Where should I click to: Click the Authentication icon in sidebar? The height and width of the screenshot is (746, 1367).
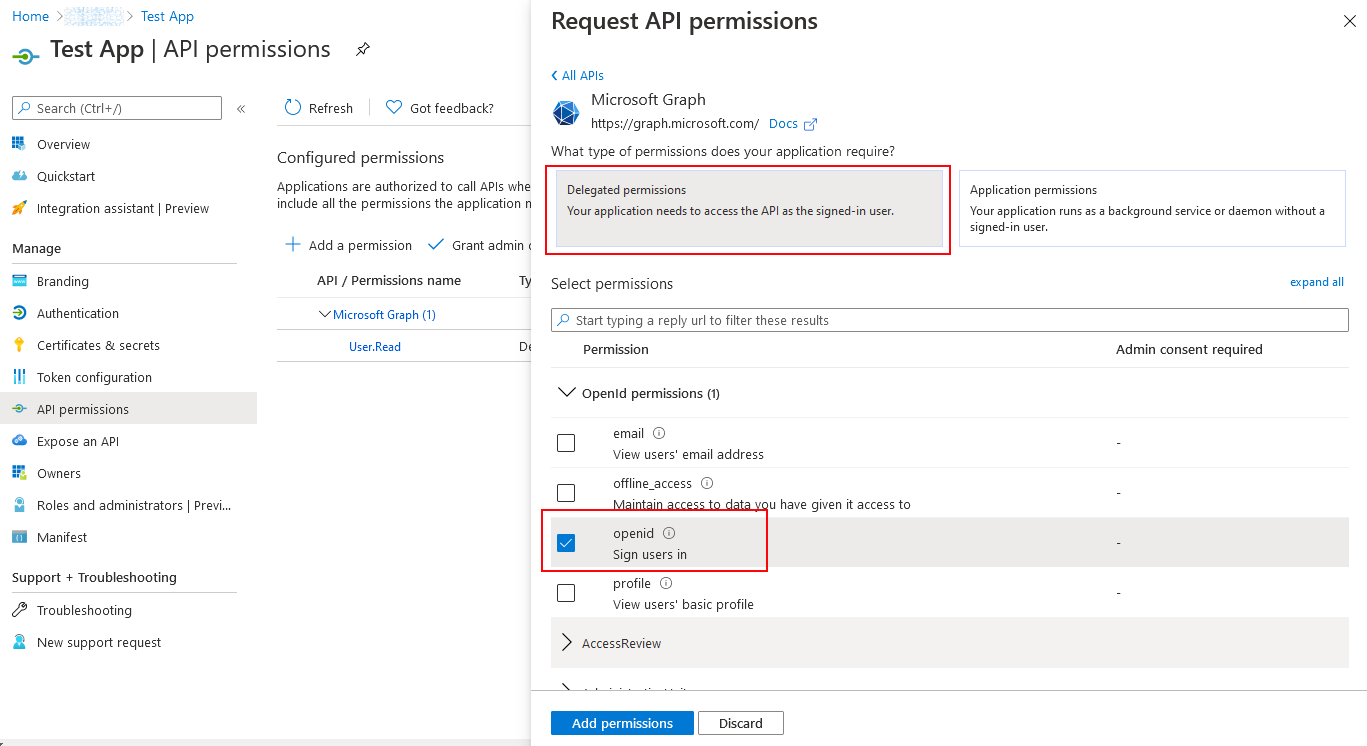pos(19,313)
